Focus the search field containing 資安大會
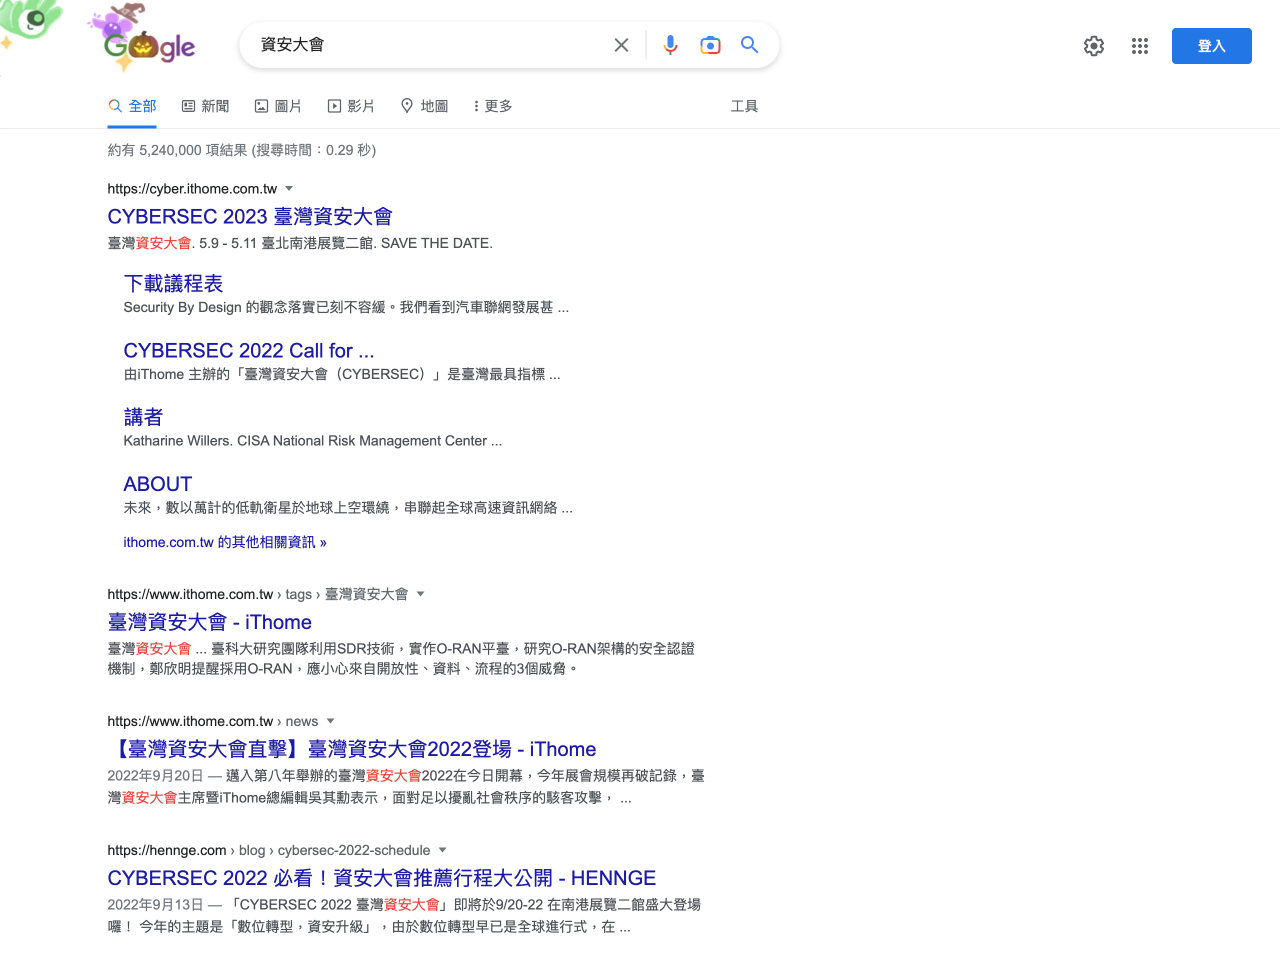 pyautogui.click(x=430, y=45)
